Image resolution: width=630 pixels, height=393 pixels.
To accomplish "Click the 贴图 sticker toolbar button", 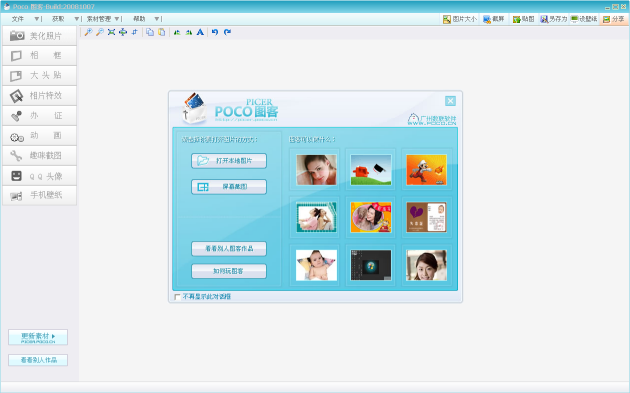I will pyautogui.click(x=524, y=19).
